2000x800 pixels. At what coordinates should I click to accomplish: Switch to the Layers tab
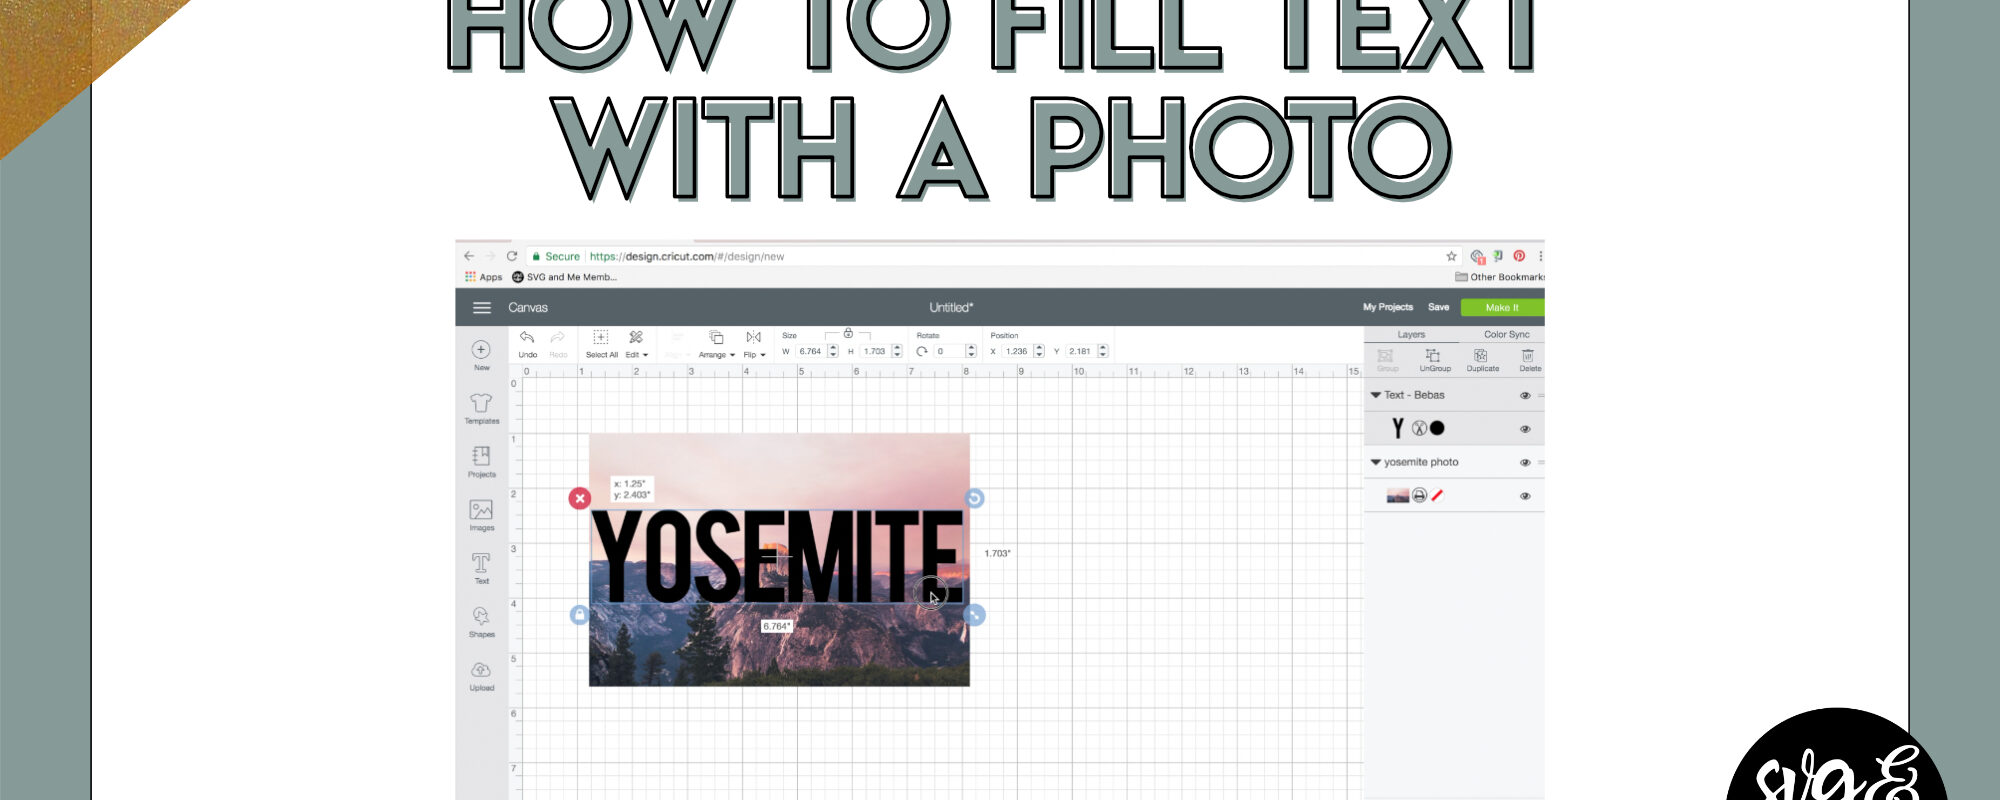pyautogui.click(x=1411, y=335)
